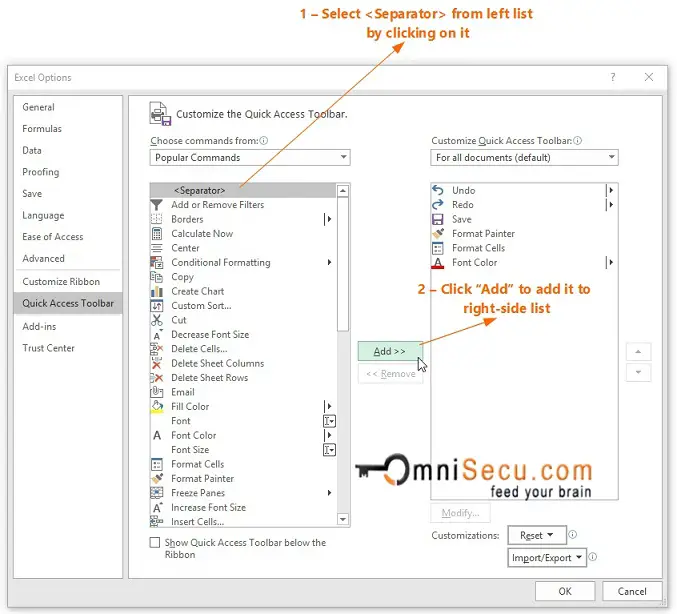The width and height of the screenshot is (677, 614).
Task: Open the Proofing options category
Action: click(41, 172)
